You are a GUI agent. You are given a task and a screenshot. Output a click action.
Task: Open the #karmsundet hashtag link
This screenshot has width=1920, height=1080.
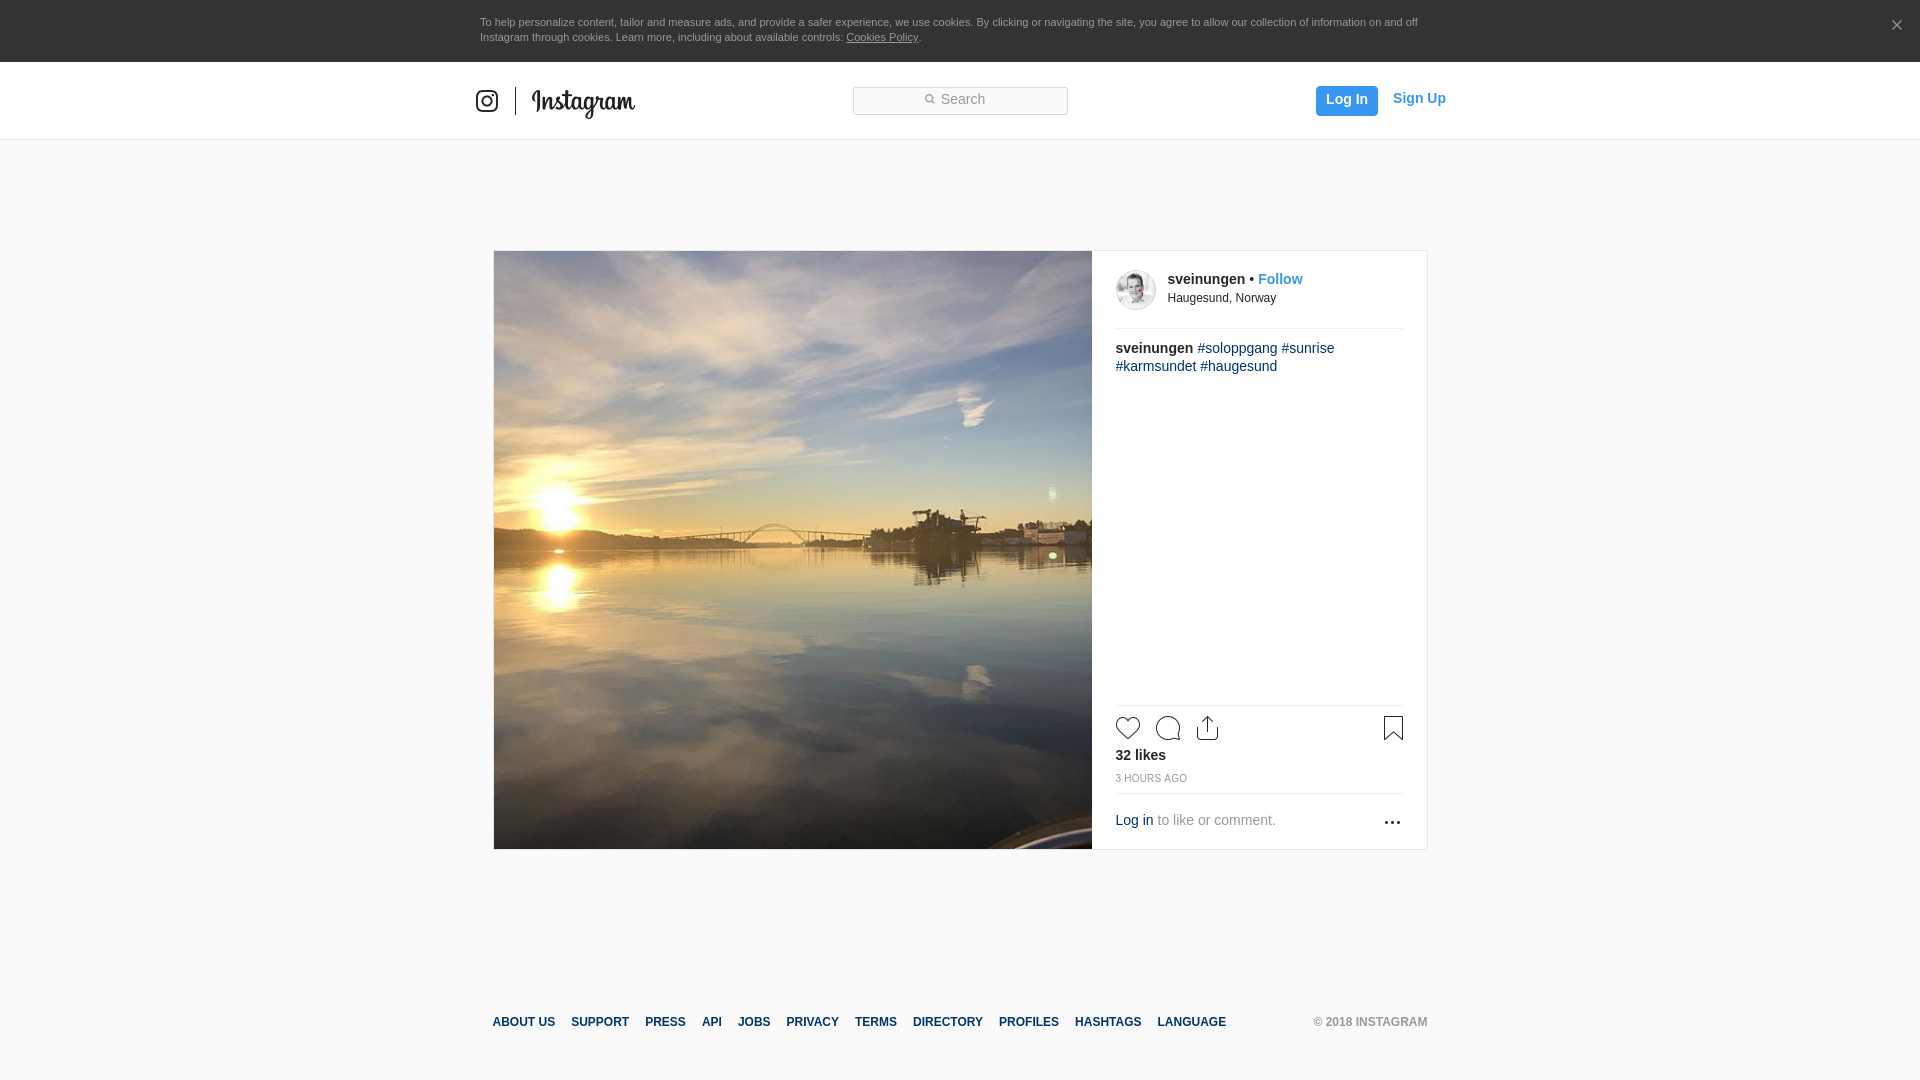[x=1155, y=366]
